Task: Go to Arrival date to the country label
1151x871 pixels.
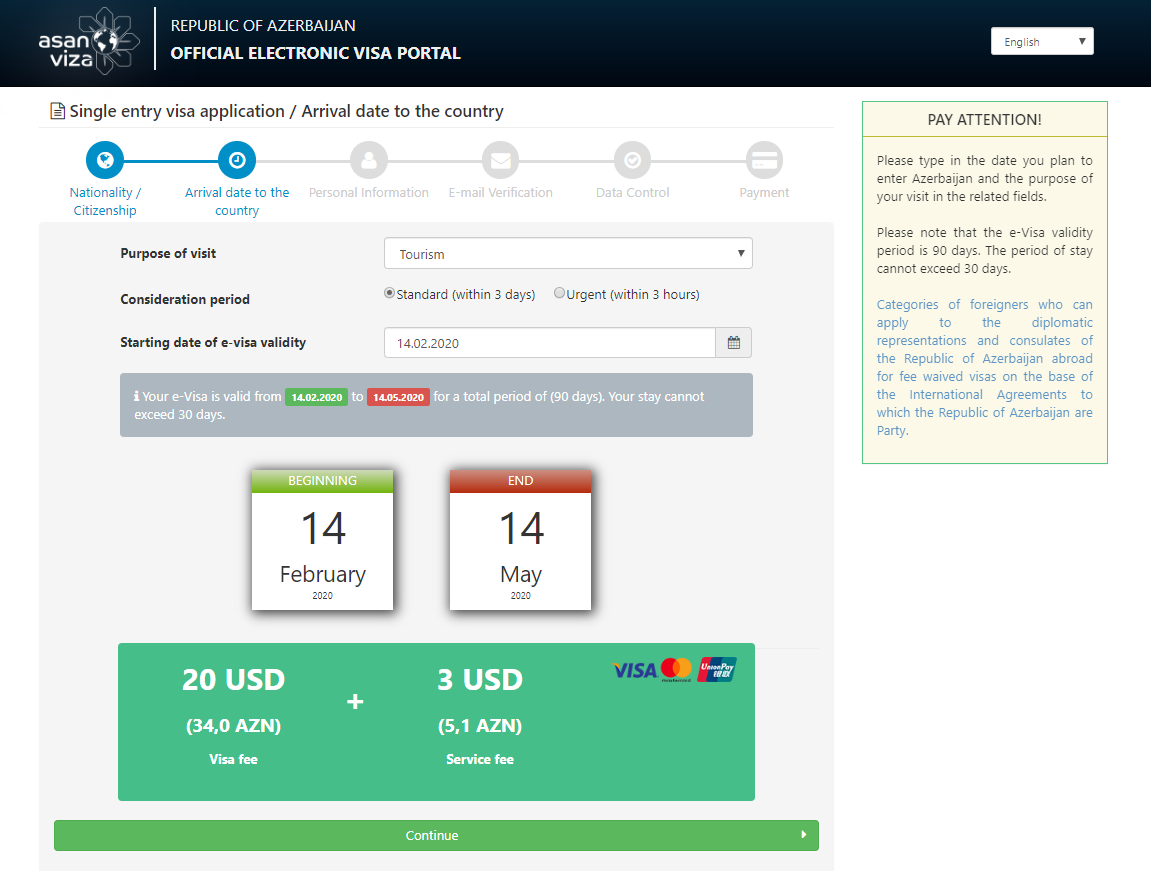Action: point(237,201)
